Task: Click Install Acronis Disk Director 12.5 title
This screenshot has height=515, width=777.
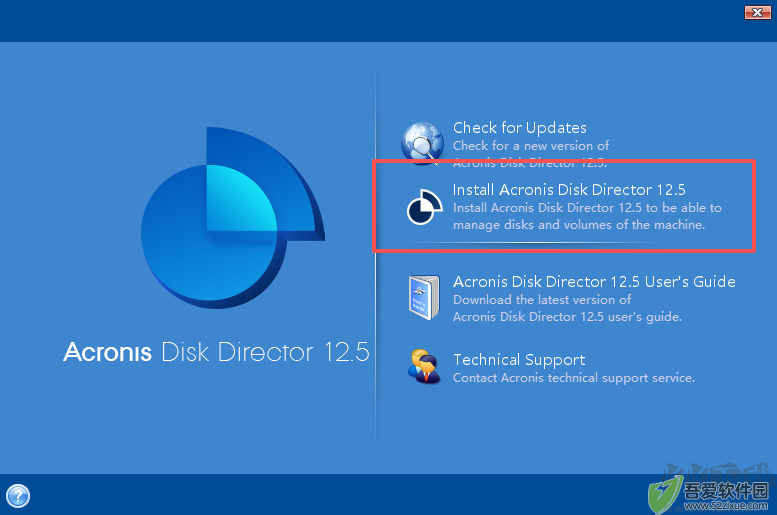Action: (x=569, y=190)
